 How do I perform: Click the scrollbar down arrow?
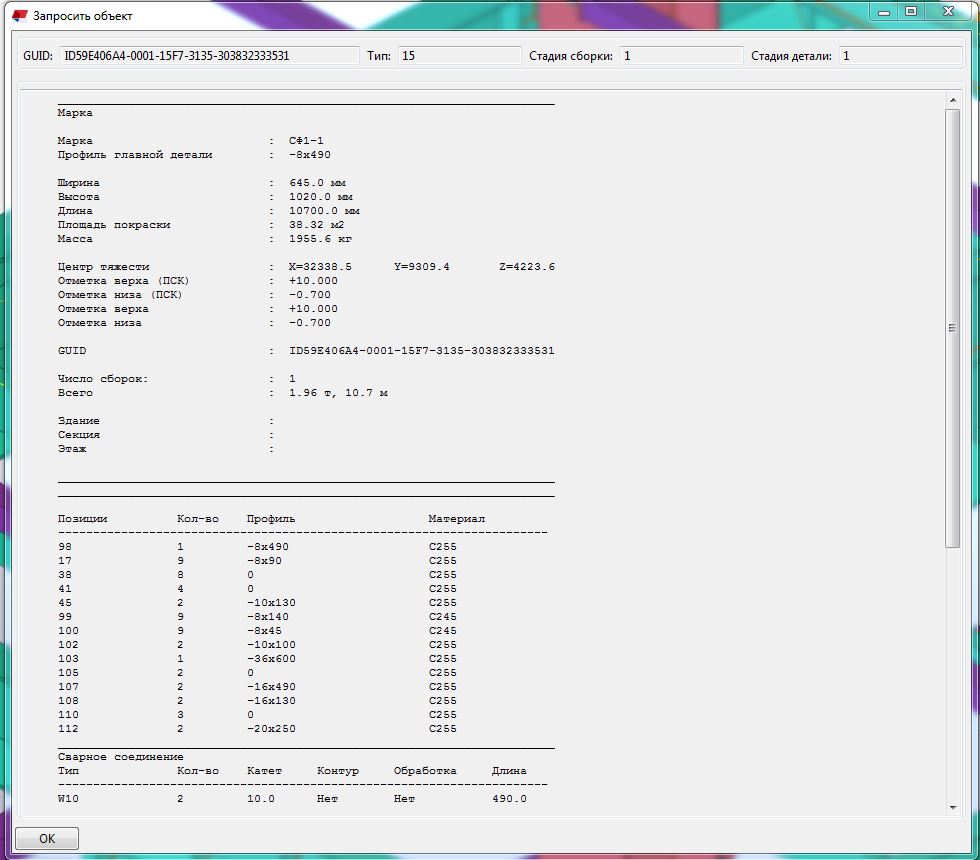[x=953, y=808]
